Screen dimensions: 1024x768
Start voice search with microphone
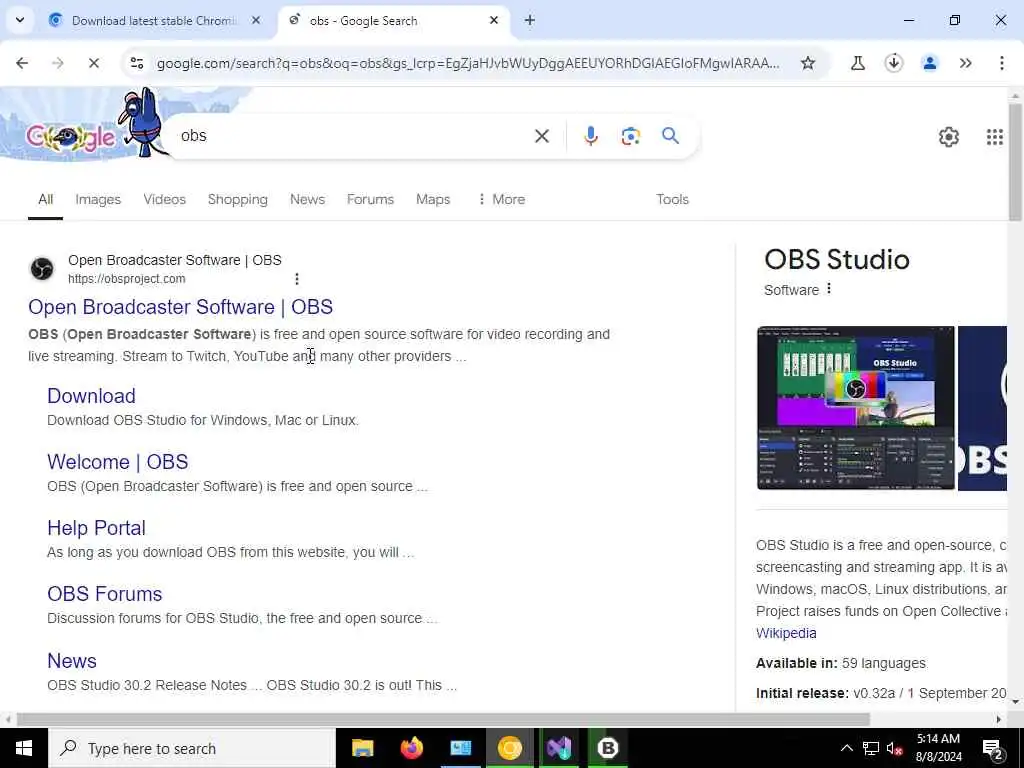click(590, 136)
